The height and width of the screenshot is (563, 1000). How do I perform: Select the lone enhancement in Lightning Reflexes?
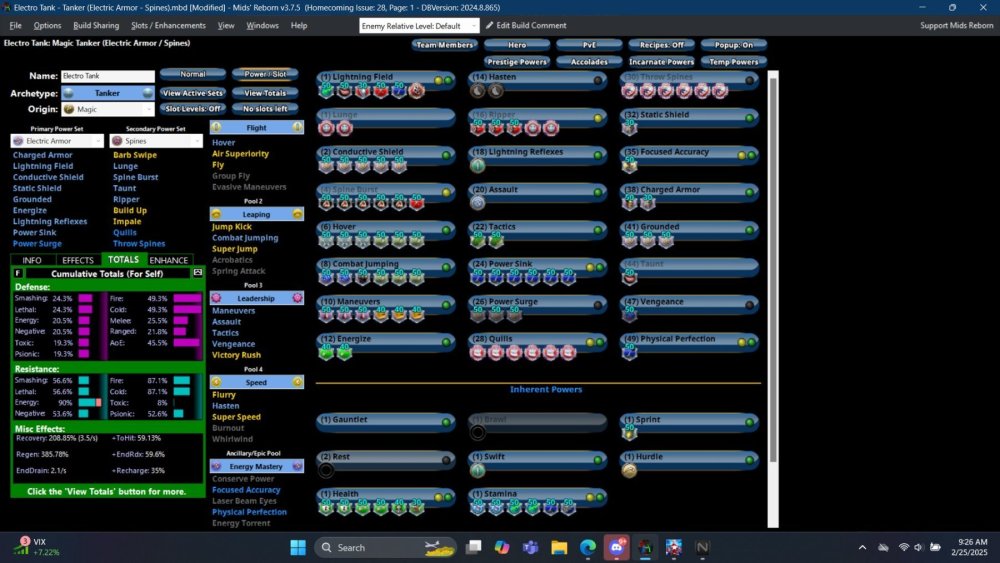478,165
